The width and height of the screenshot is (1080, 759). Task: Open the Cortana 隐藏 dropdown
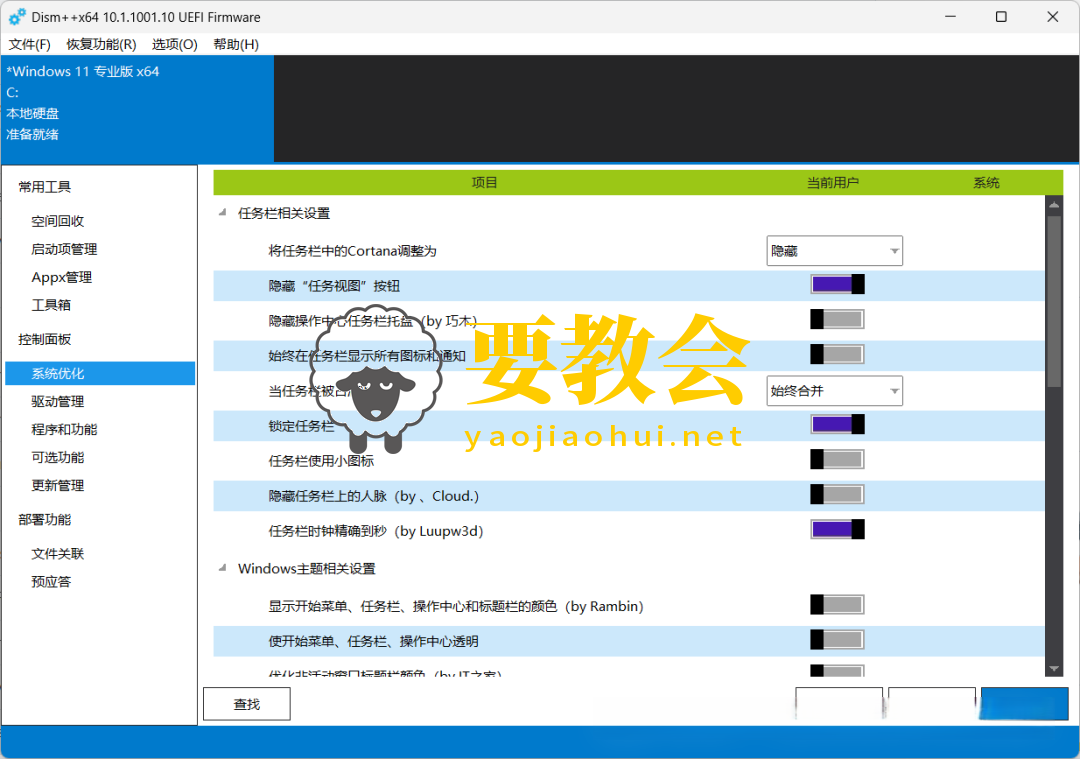tap(834, 251)
